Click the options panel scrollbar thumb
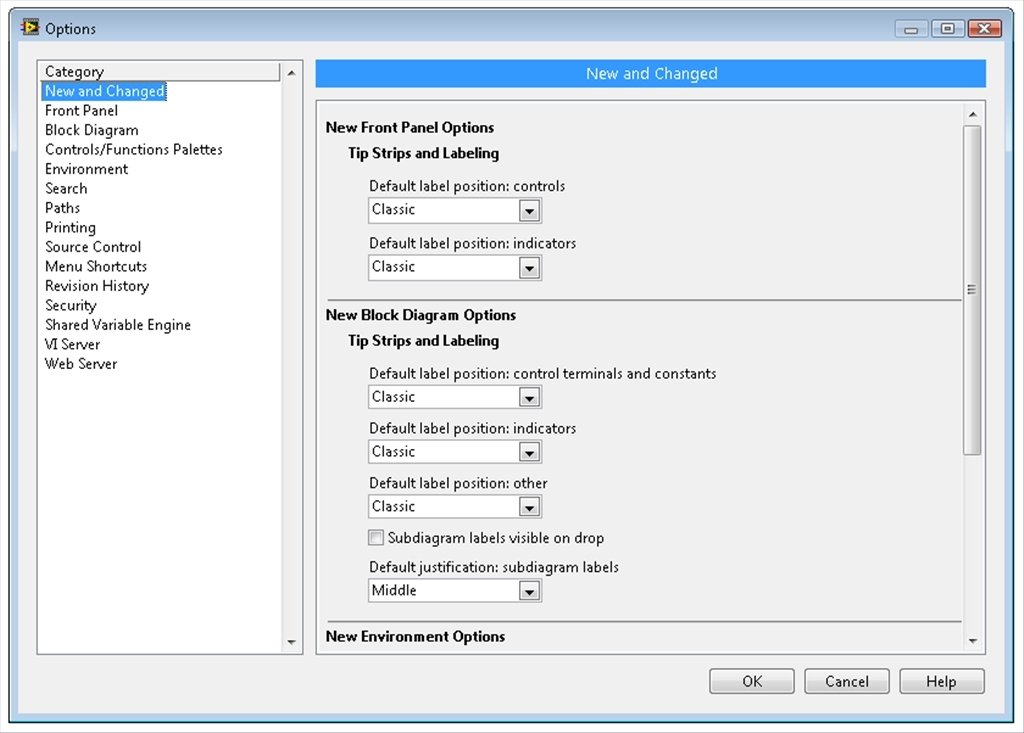Image resolution: width=1024 pixels, height=733 pixels. pyautogui.click(x=972, y=290)
